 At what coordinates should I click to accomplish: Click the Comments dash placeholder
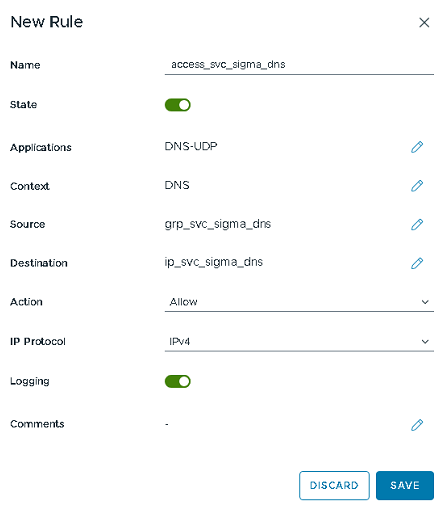pos(167,424)
